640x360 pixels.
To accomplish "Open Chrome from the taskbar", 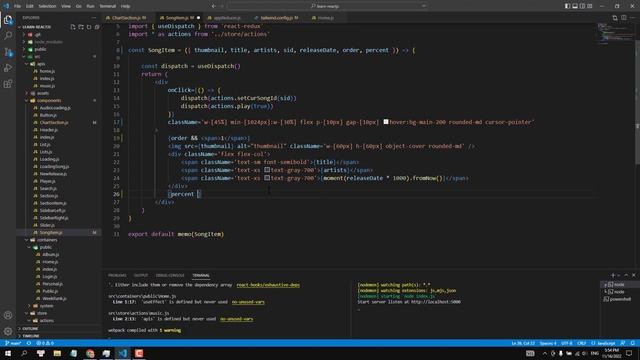I will tap(90, 353).
